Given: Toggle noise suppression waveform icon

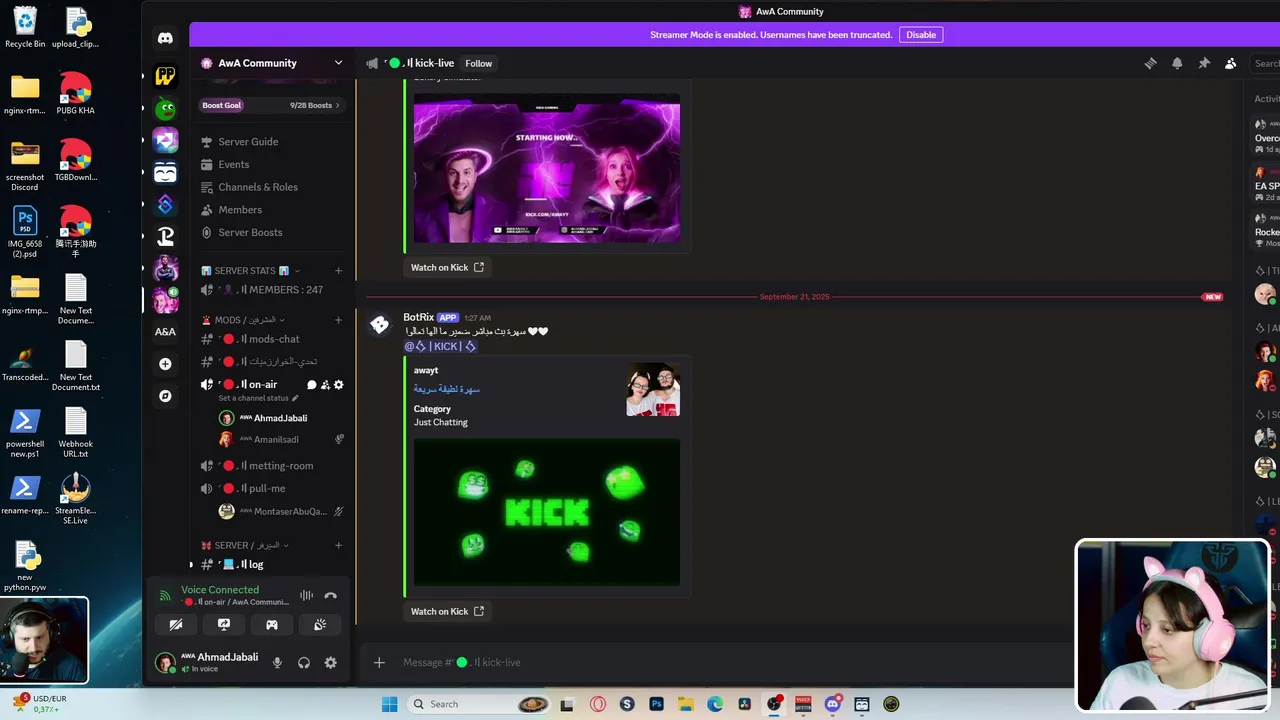Looking at the screenshot, I should pos(307,596).
